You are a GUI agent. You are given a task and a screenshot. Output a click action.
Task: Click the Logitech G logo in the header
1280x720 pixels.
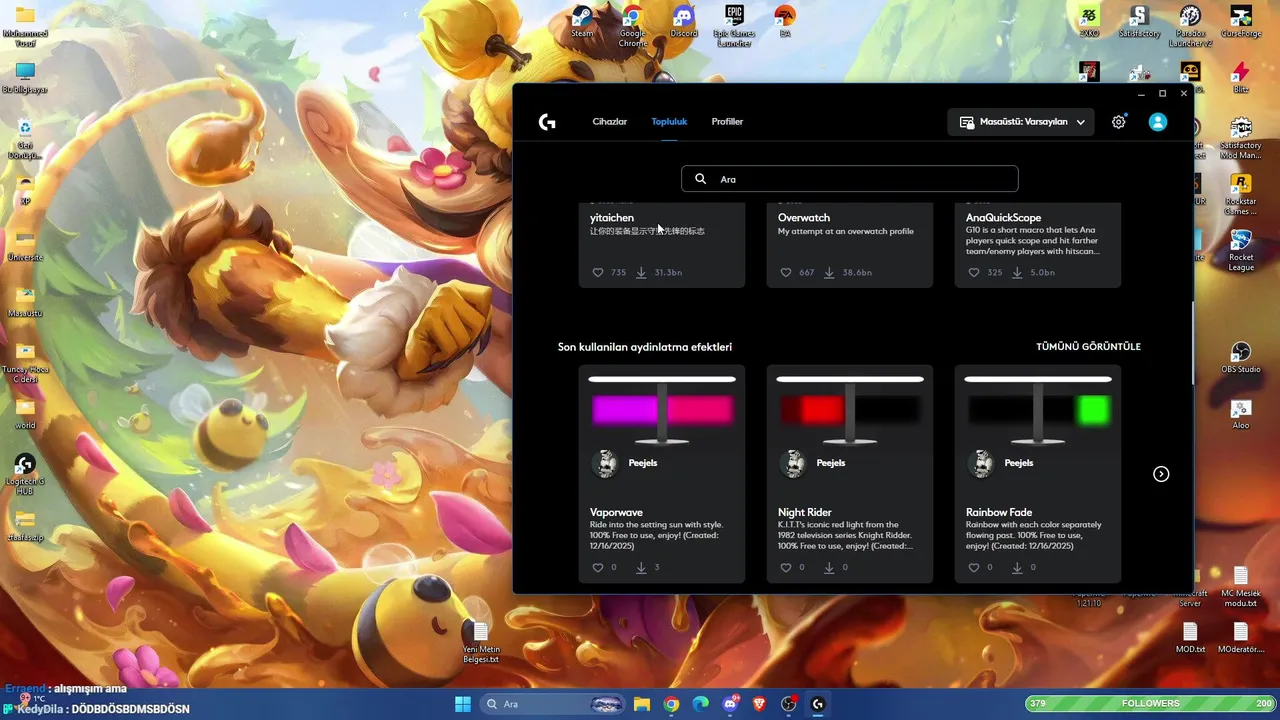(547, 122)
